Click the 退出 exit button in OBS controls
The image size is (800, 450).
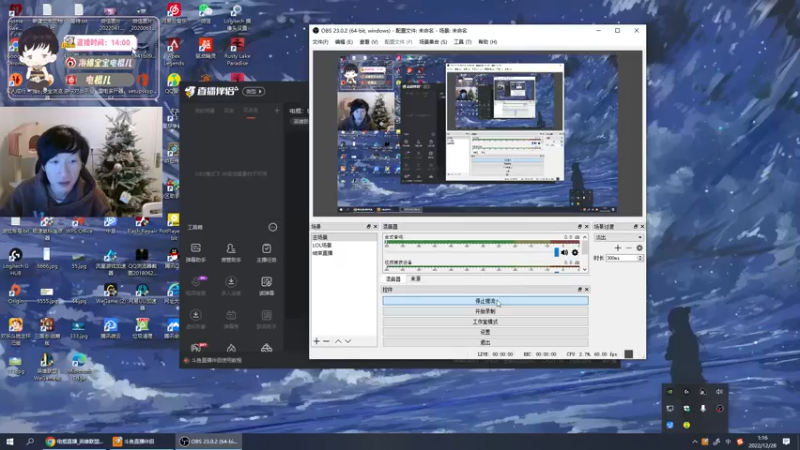[485, 342]
